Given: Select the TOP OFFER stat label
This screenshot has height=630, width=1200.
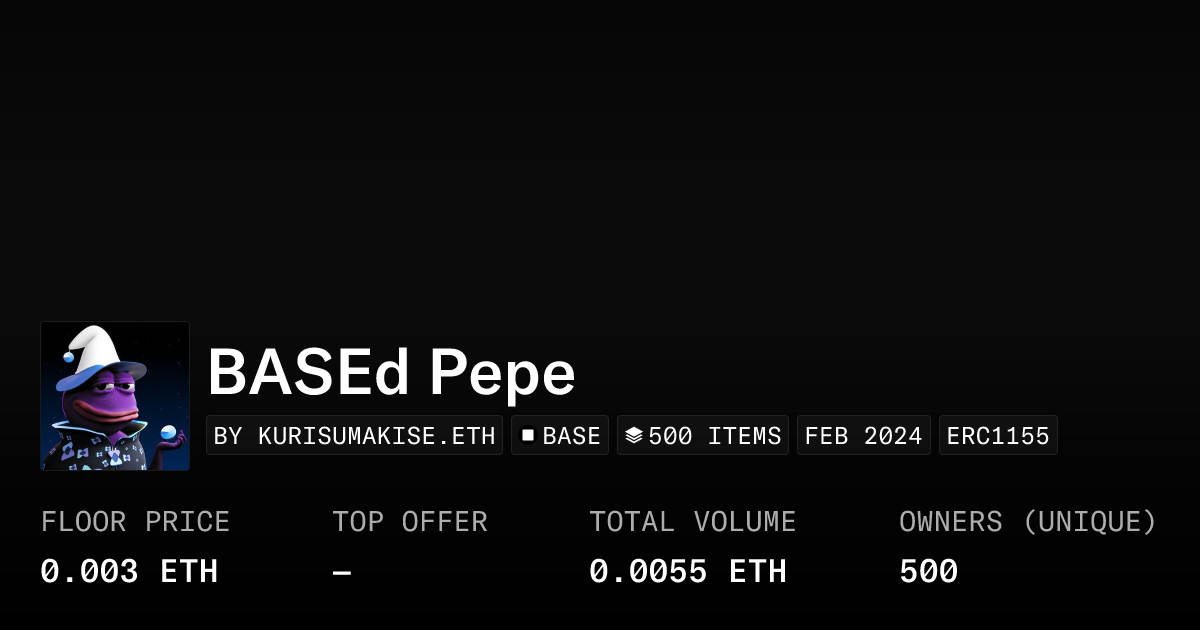Looking at the screenshot, I should coord(410,522).
